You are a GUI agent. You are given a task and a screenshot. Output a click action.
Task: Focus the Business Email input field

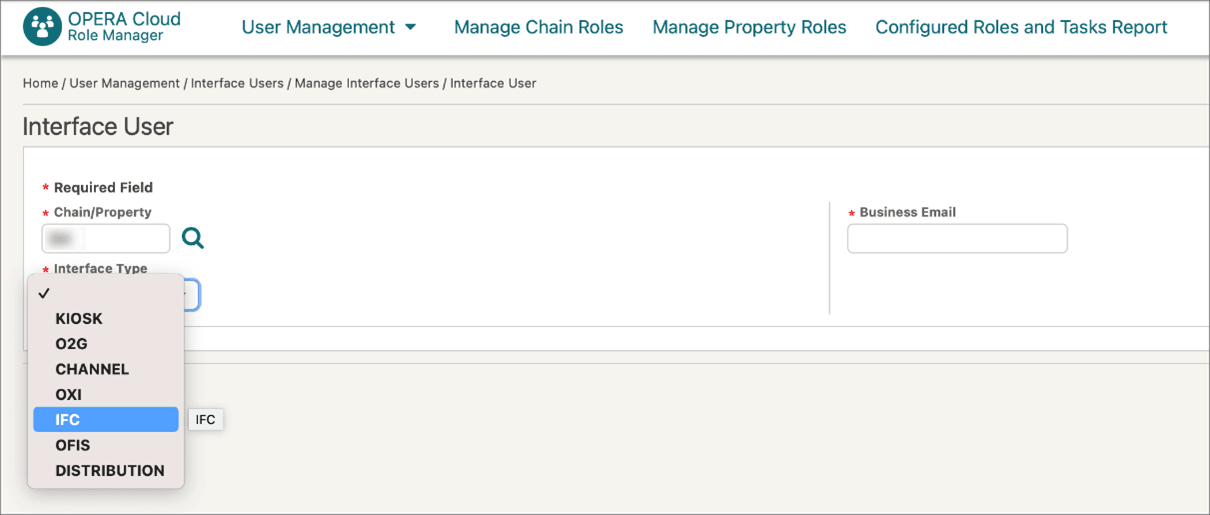[957, 238]
